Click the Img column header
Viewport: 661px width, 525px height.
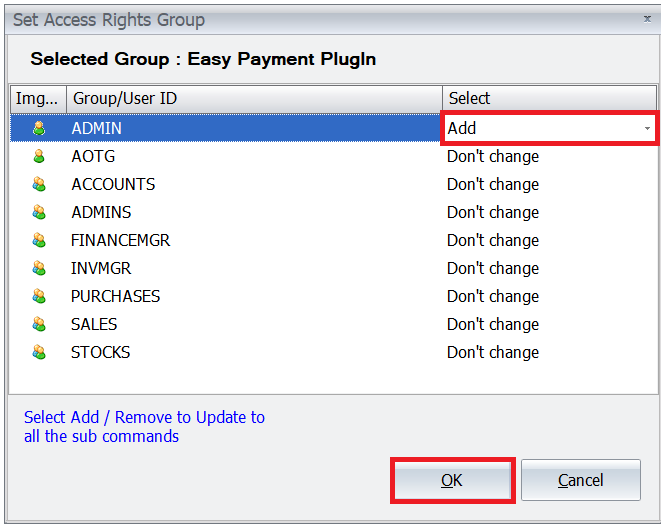click(x=38, y=98)
